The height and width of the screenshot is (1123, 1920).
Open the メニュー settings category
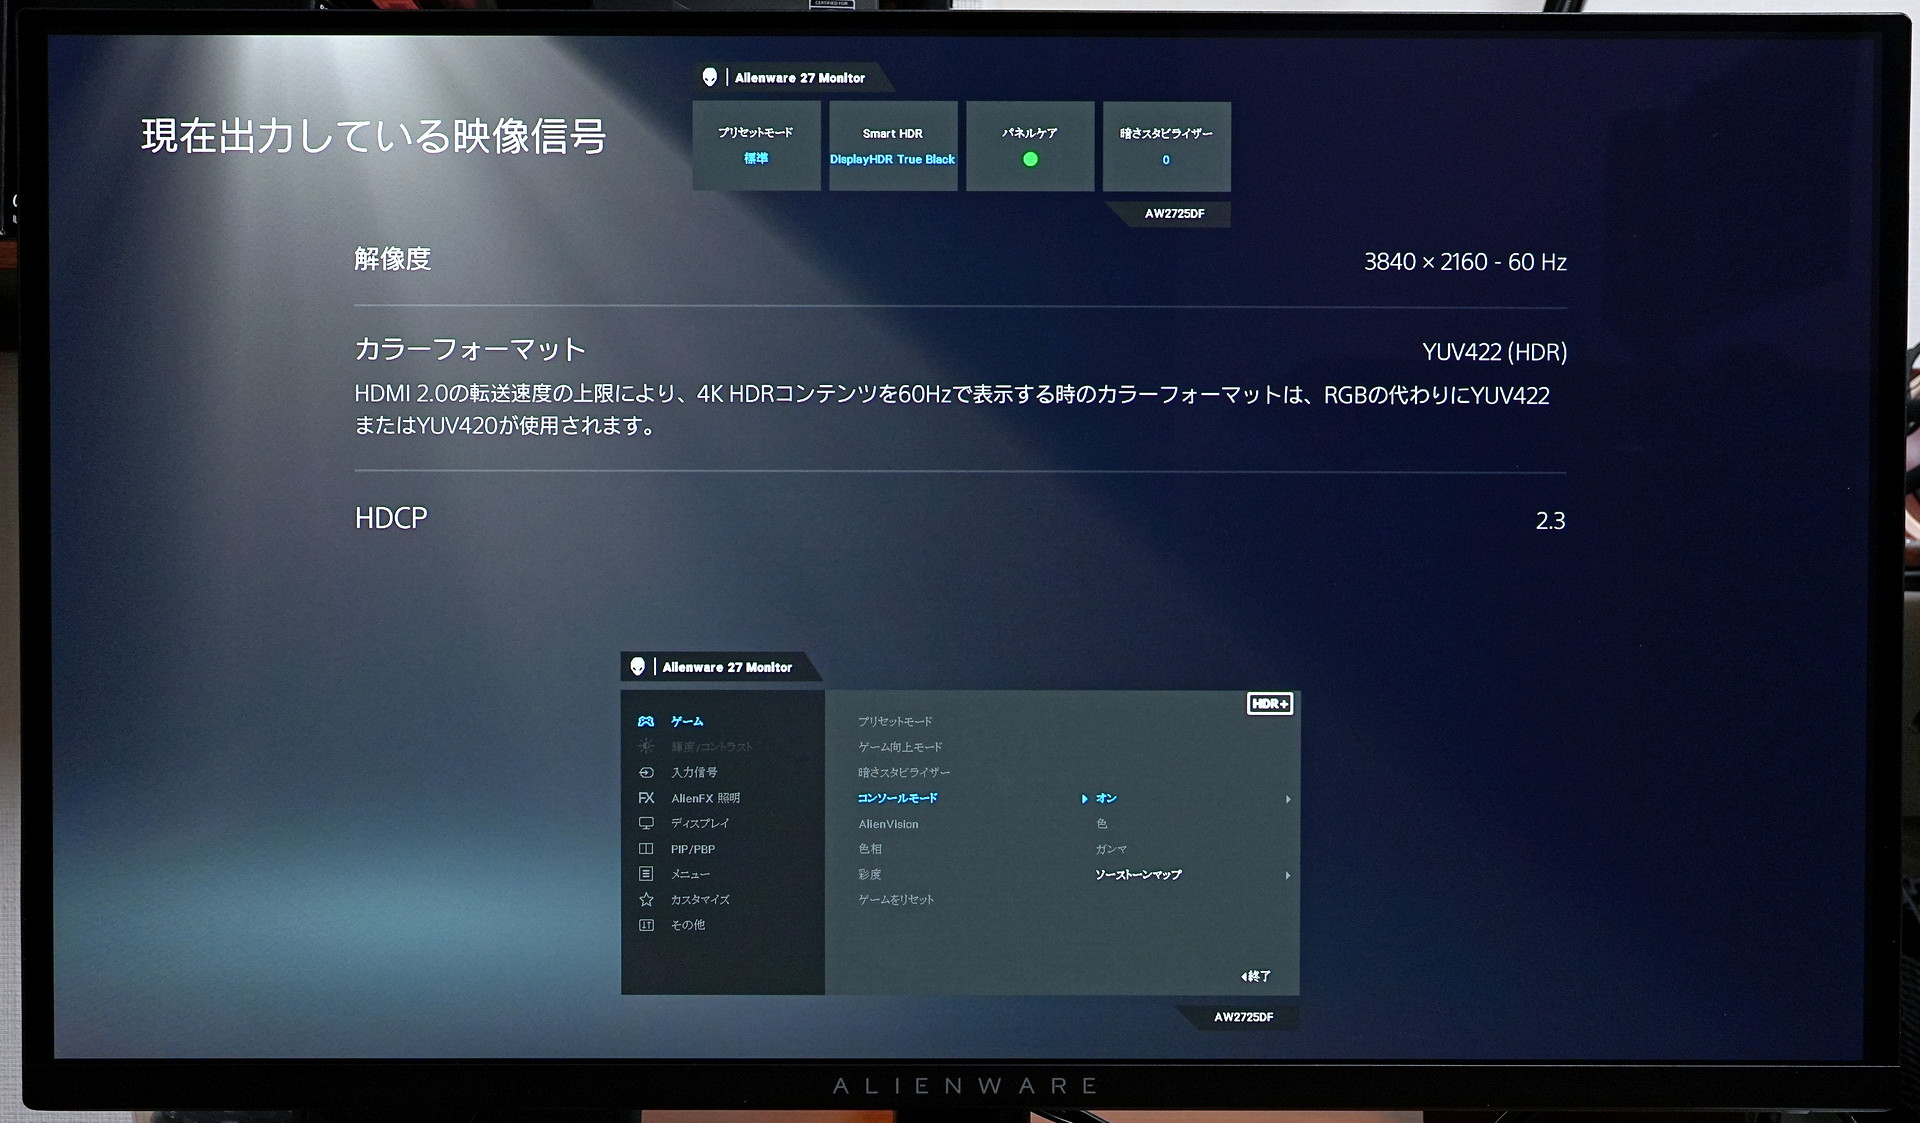pos(690,874)
